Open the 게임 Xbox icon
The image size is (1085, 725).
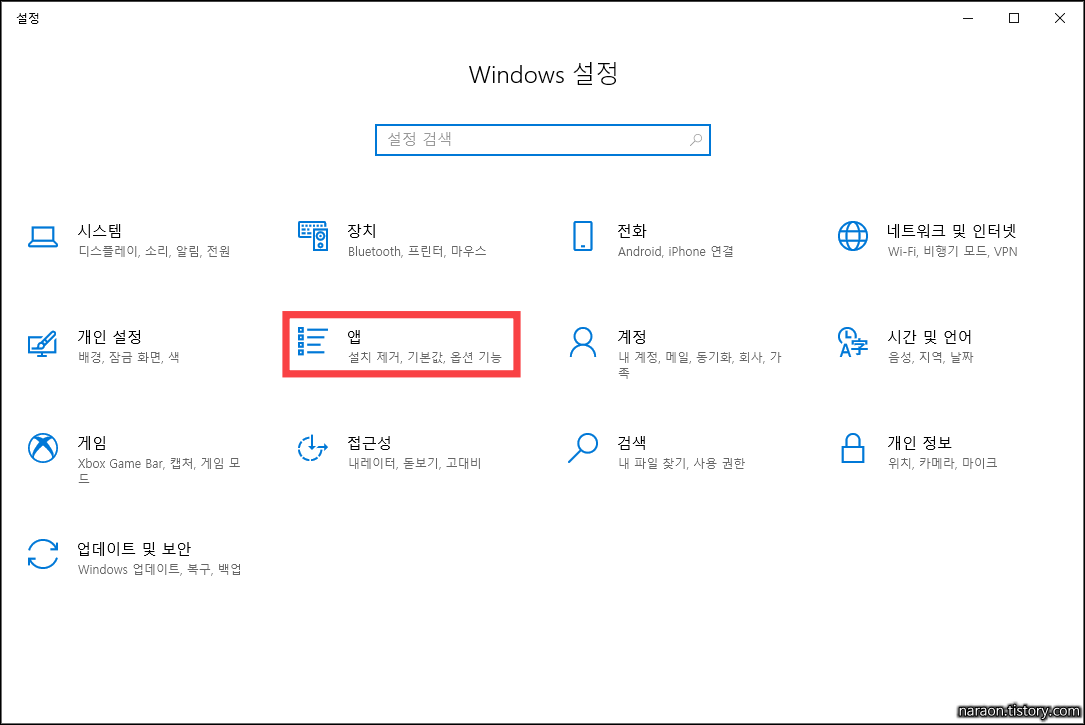[x=43, y=448]
